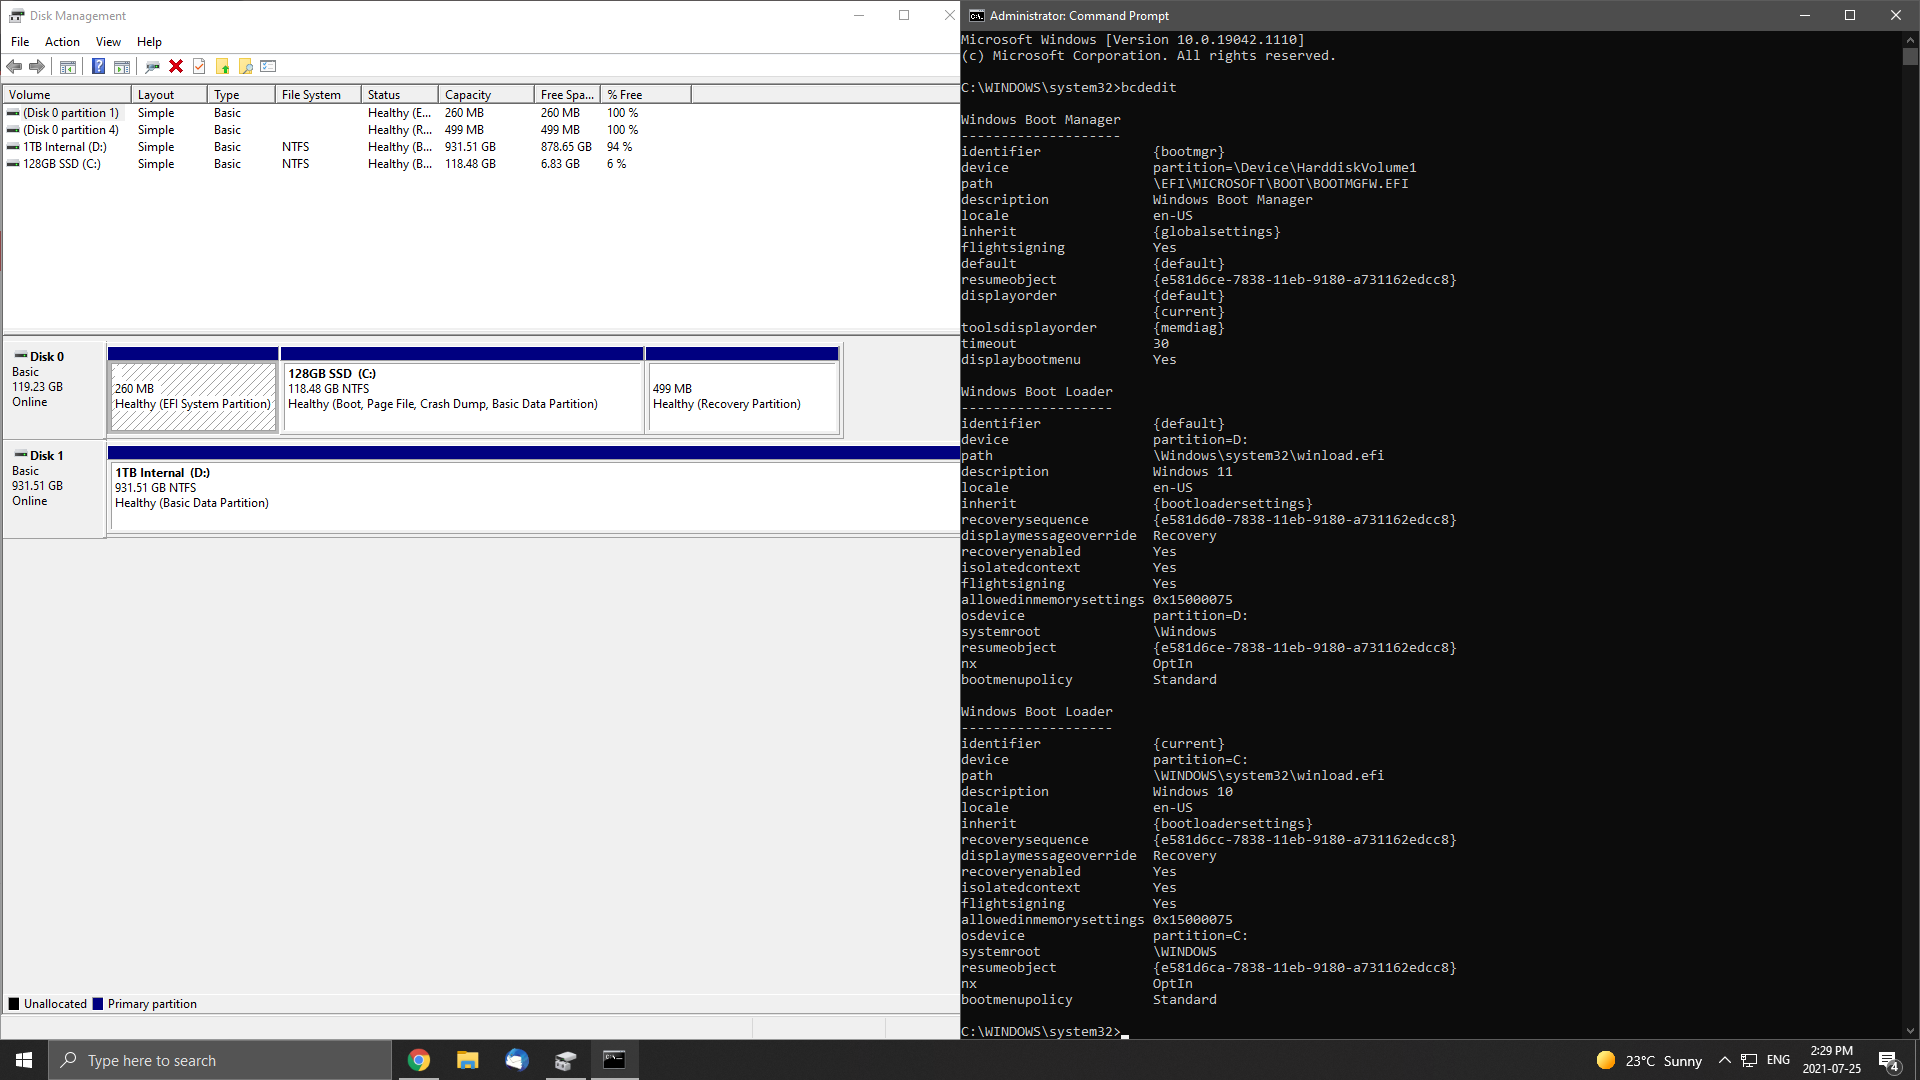The width and height of the screenshot is (1920, 1080).
Task: Click the ENG language indicator
Action: [1778, 1060]
